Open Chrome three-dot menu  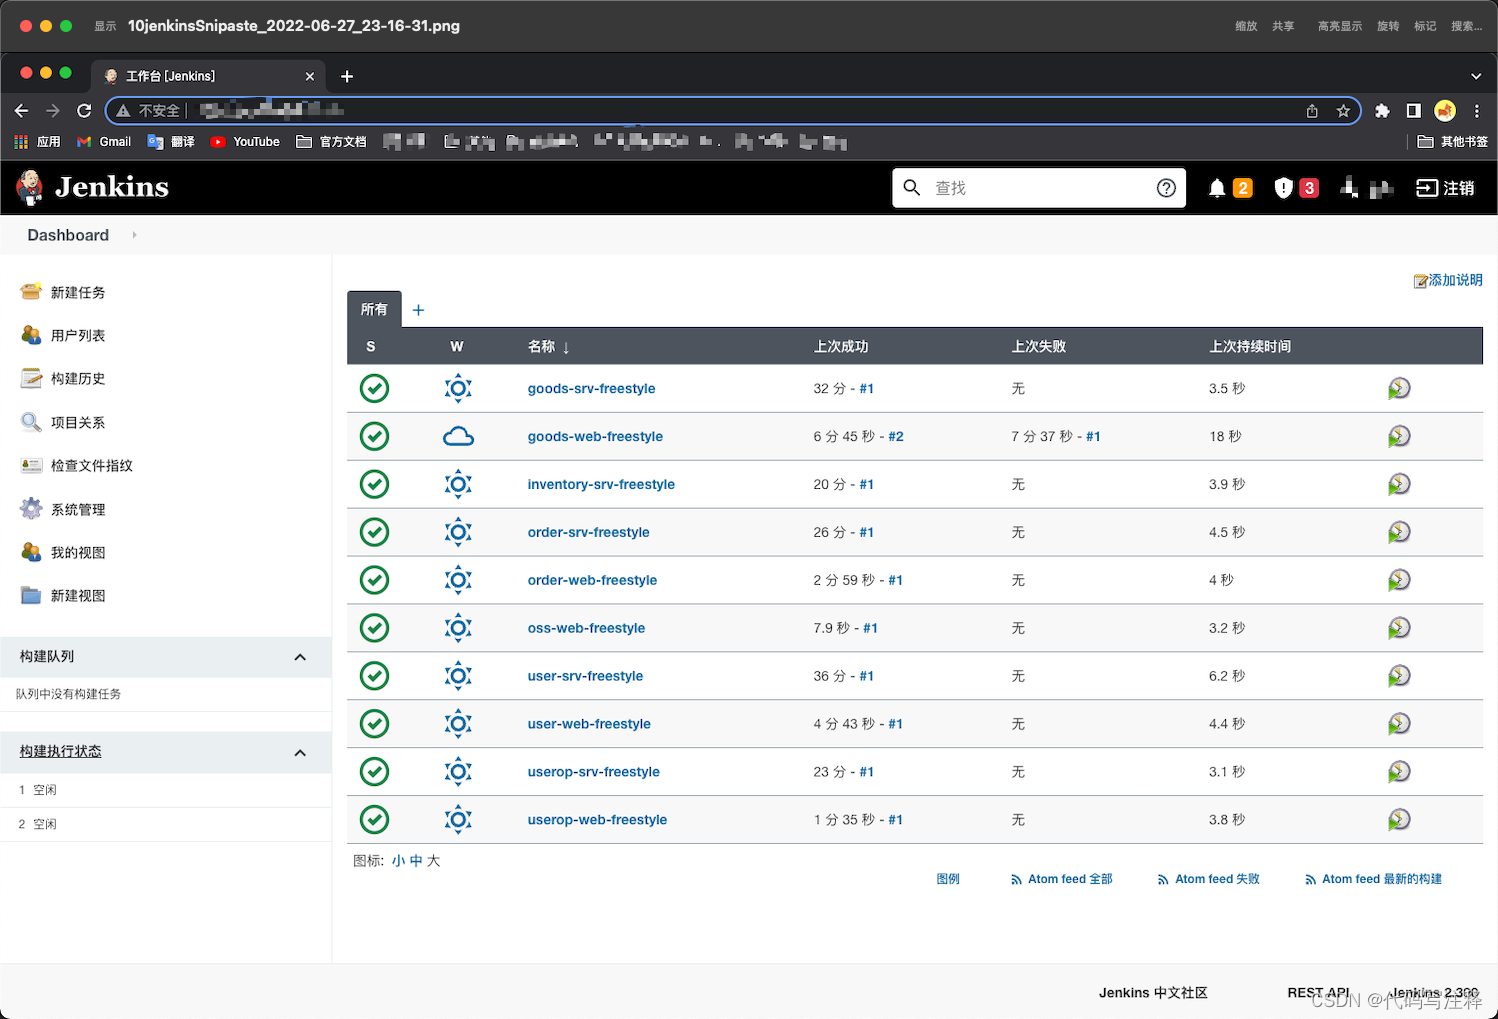coord(1476,111)
